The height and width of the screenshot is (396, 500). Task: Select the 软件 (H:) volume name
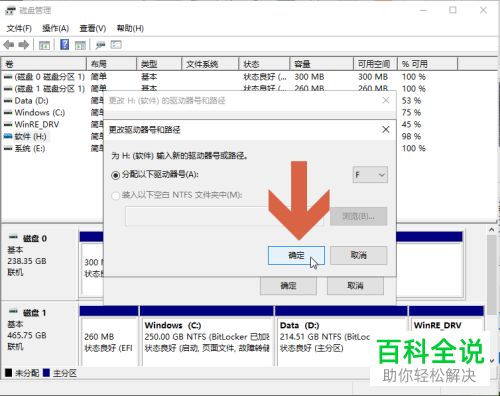(30, 136)
